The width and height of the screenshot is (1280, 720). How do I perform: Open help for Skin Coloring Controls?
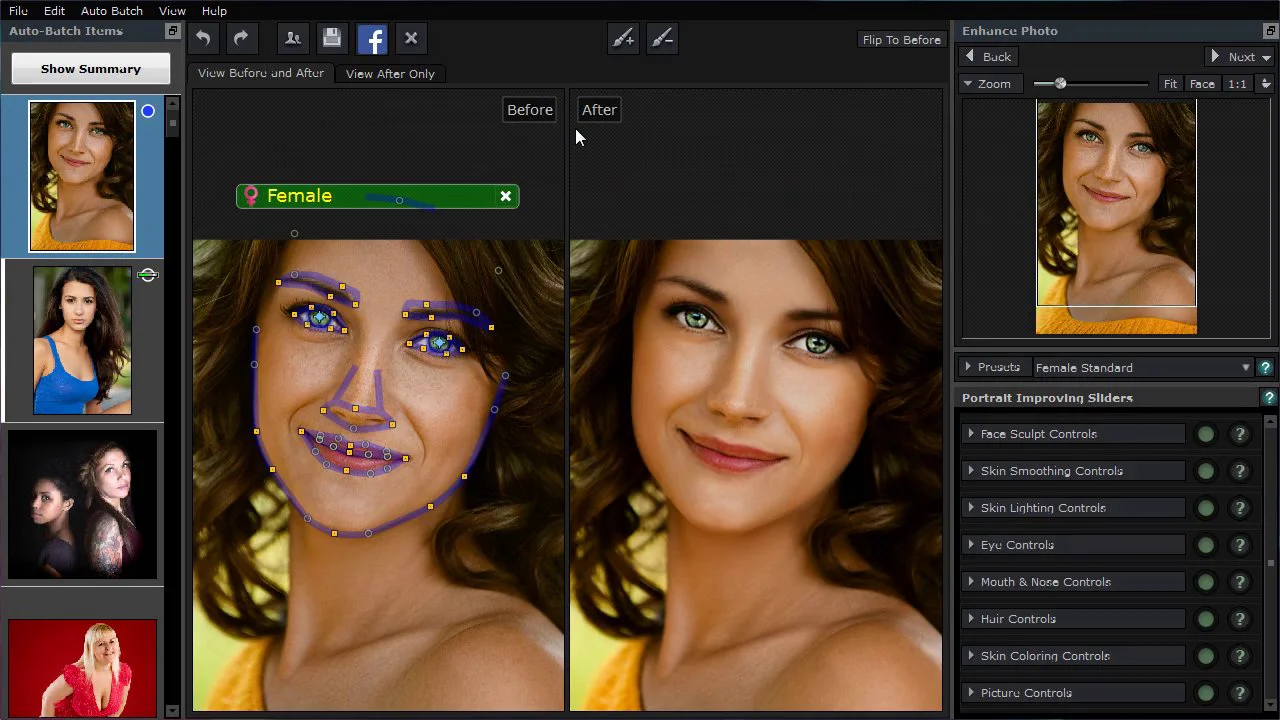coord(1240,656)
